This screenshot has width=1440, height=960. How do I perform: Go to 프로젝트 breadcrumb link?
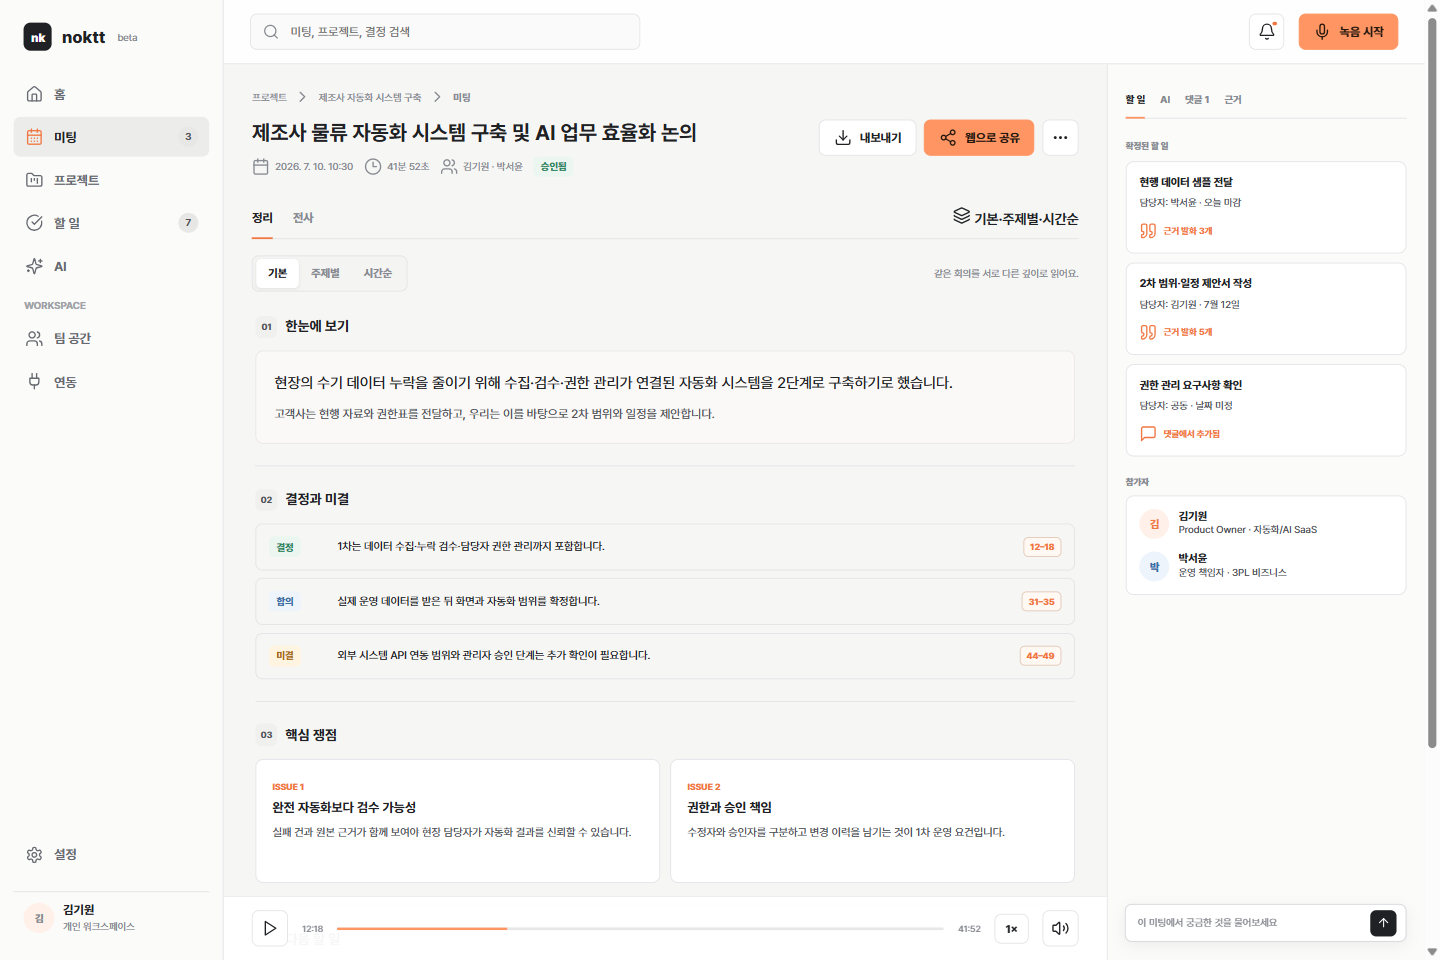click(269, 97)
